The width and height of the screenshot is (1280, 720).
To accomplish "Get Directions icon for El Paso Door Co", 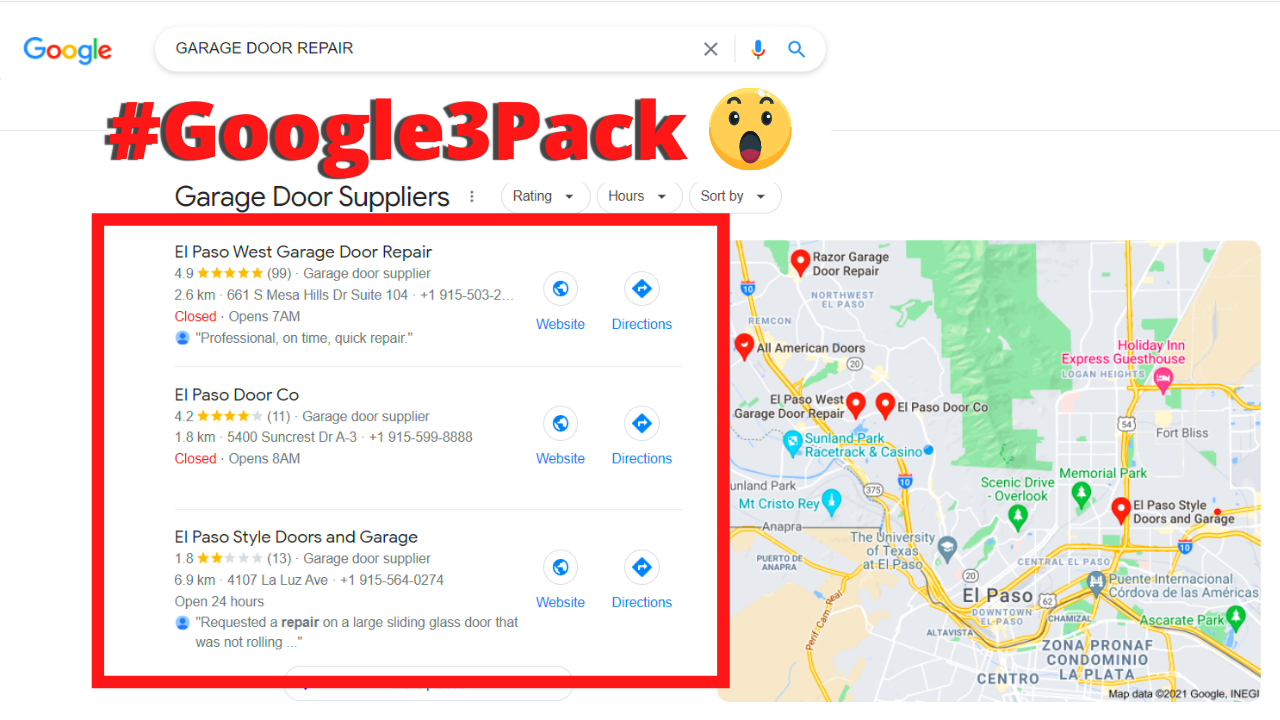I will 641,423.
